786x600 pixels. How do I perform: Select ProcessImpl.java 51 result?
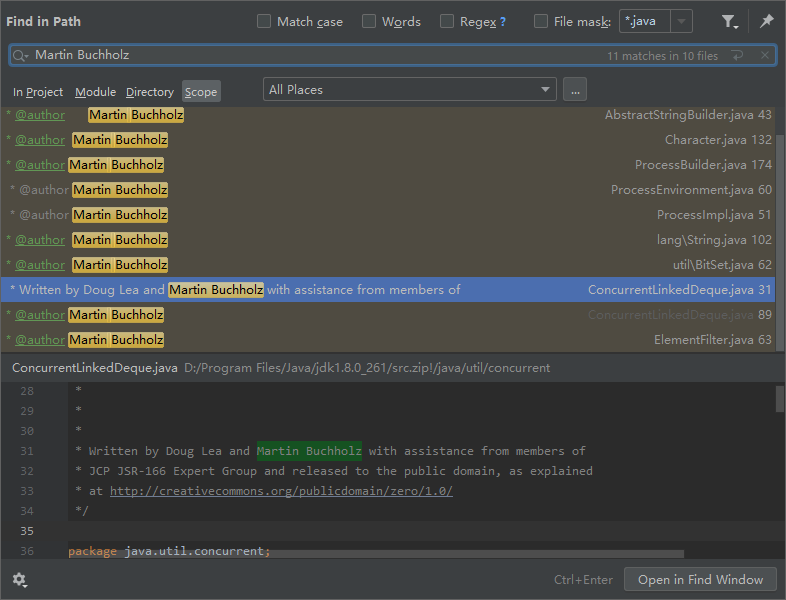click(388, 215)
